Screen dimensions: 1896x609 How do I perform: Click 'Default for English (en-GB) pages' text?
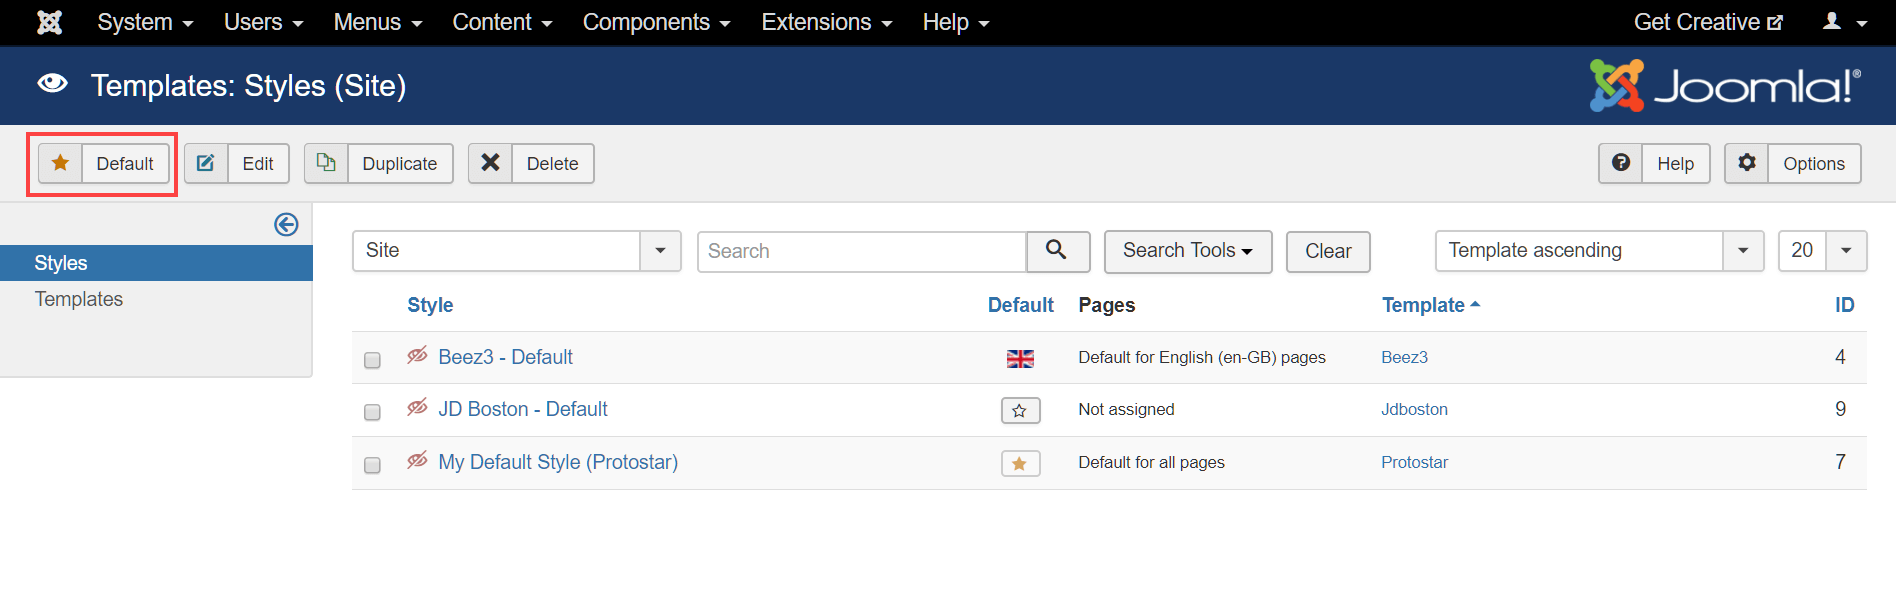[x=1202, y=357]
